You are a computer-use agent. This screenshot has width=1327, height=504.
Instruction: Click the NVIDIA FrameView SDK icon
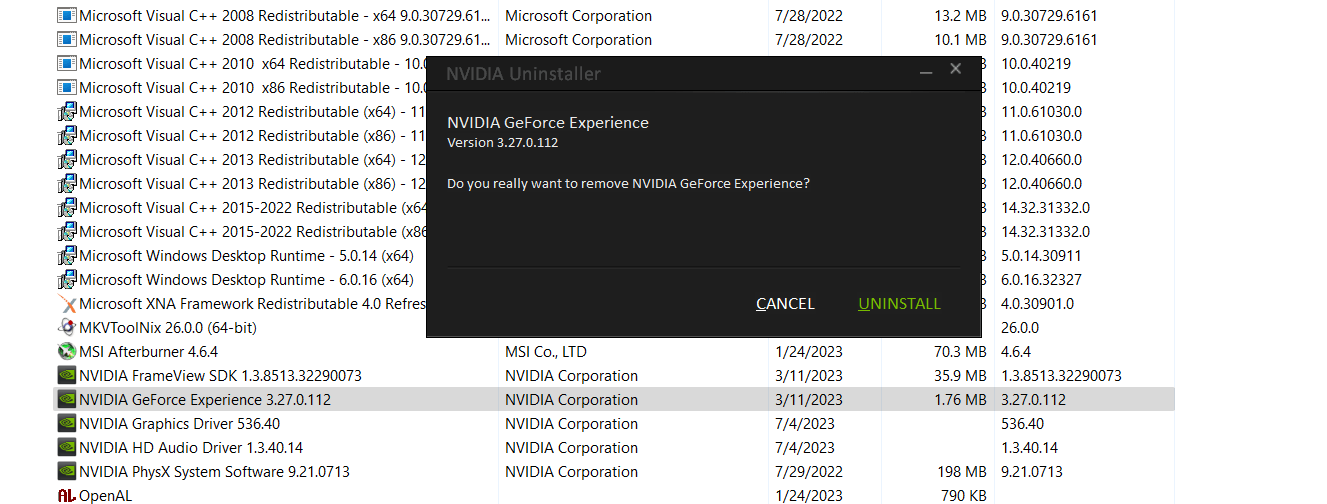pyautogui.click(x=67, y=376)
